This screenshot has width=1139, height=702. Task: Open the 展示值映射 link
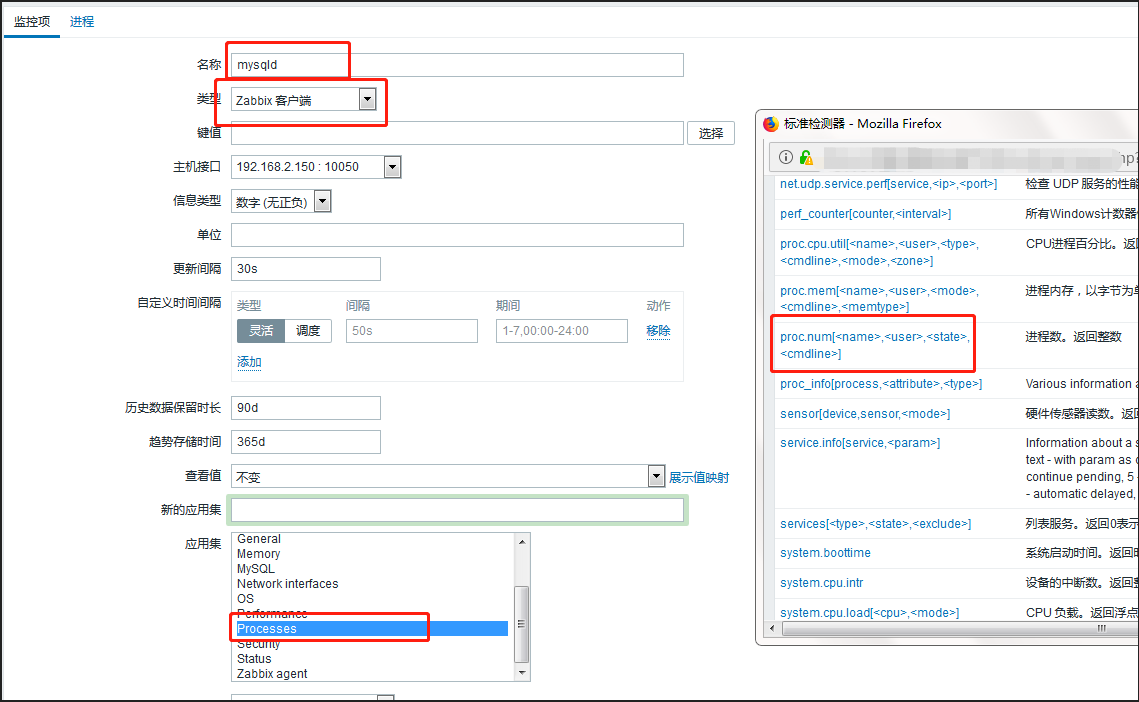(x=699, y=477)
